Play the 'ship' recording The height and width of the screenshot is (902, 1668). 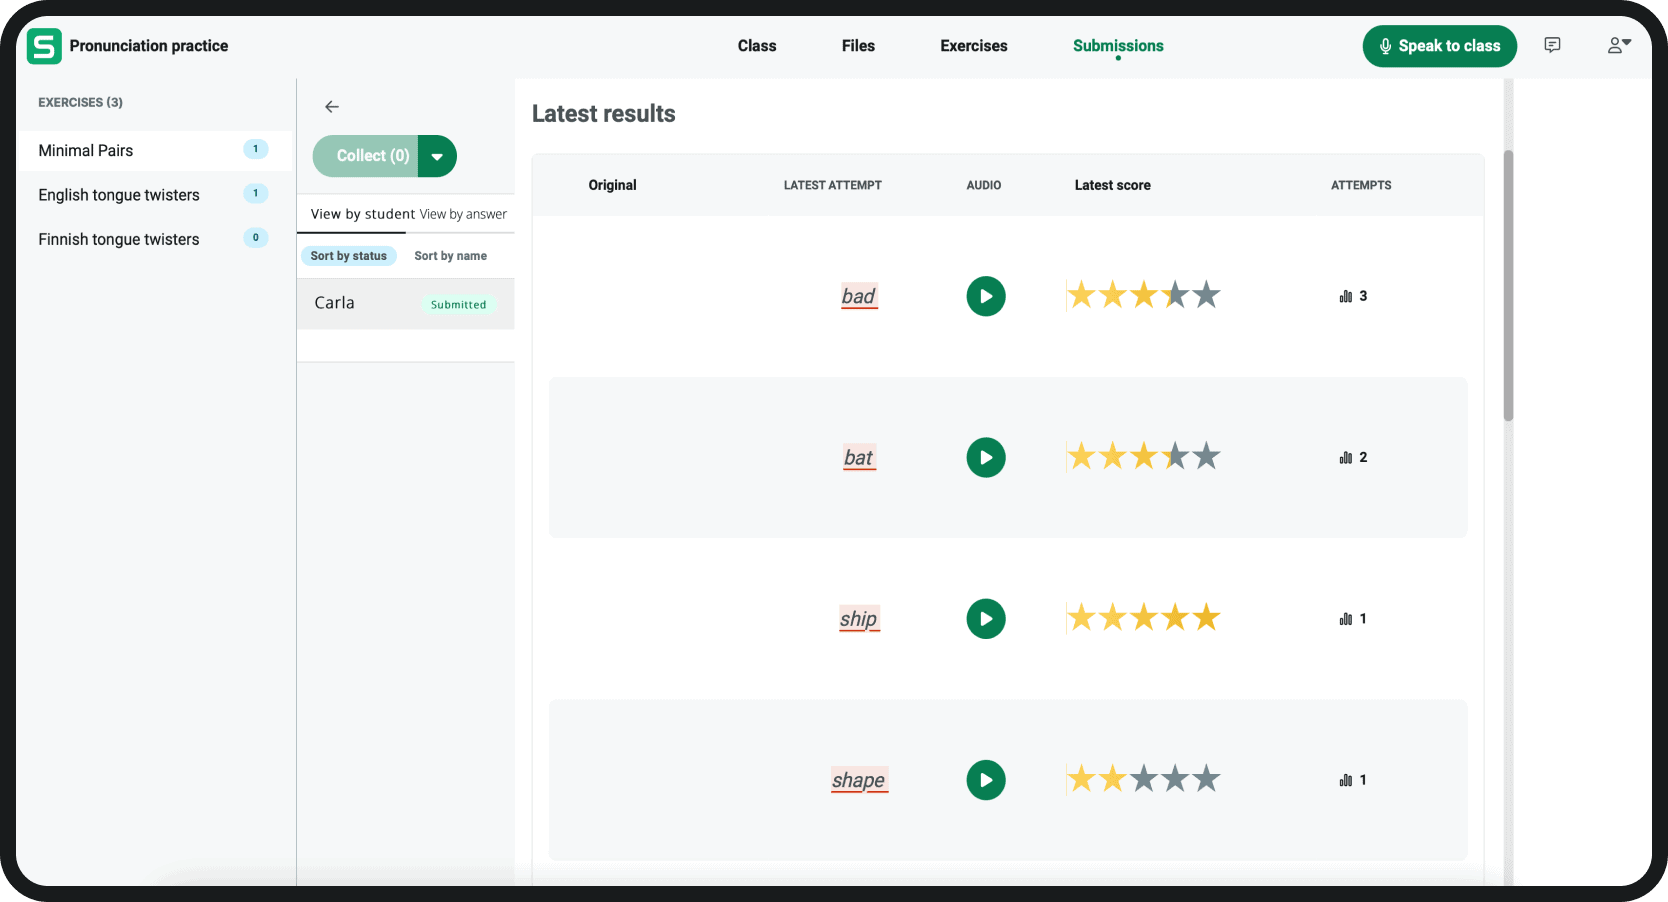(x=985, y=619)
